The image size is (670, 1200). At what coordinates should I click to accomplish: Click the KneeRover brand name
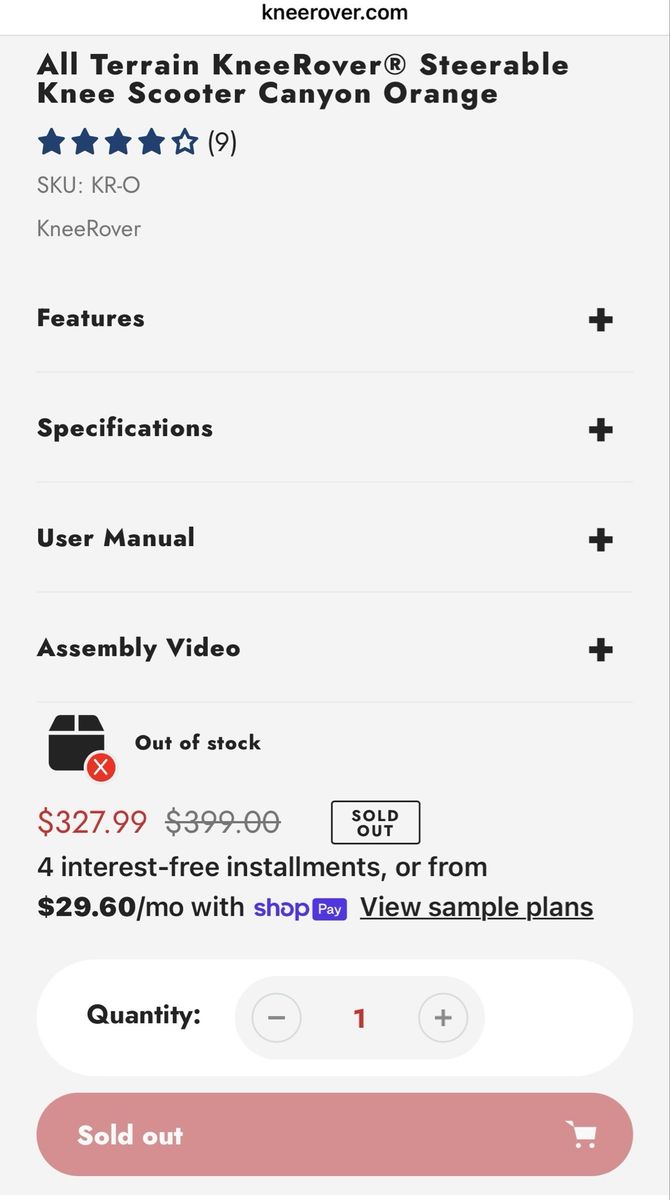tap(89, 228)
